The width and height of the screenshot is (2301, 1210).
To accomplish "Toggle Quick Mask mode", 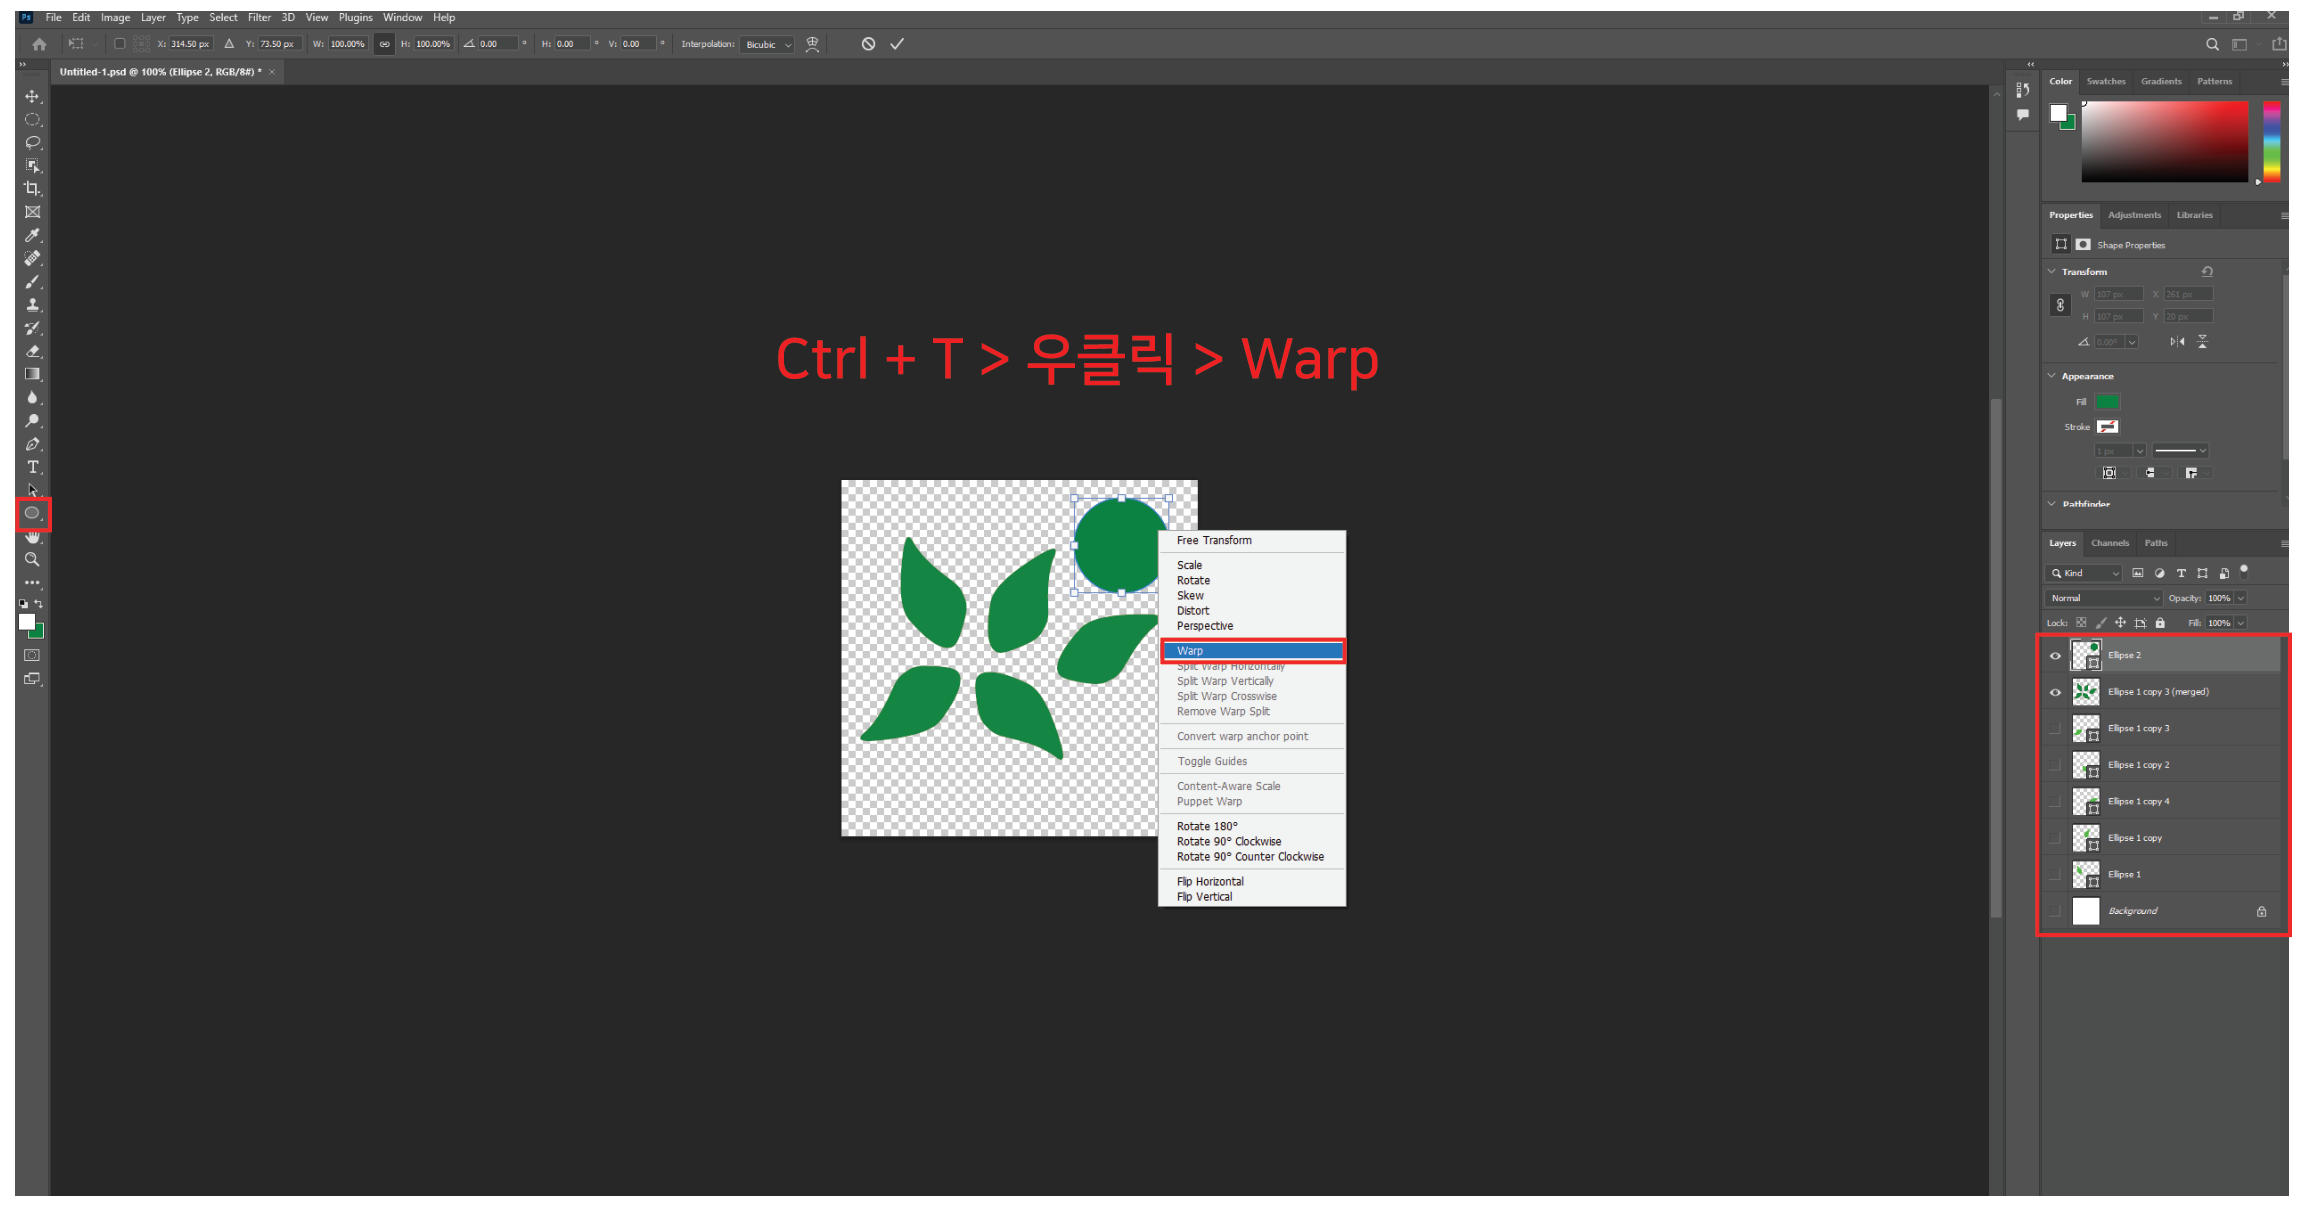I will (x=32, y=655).
